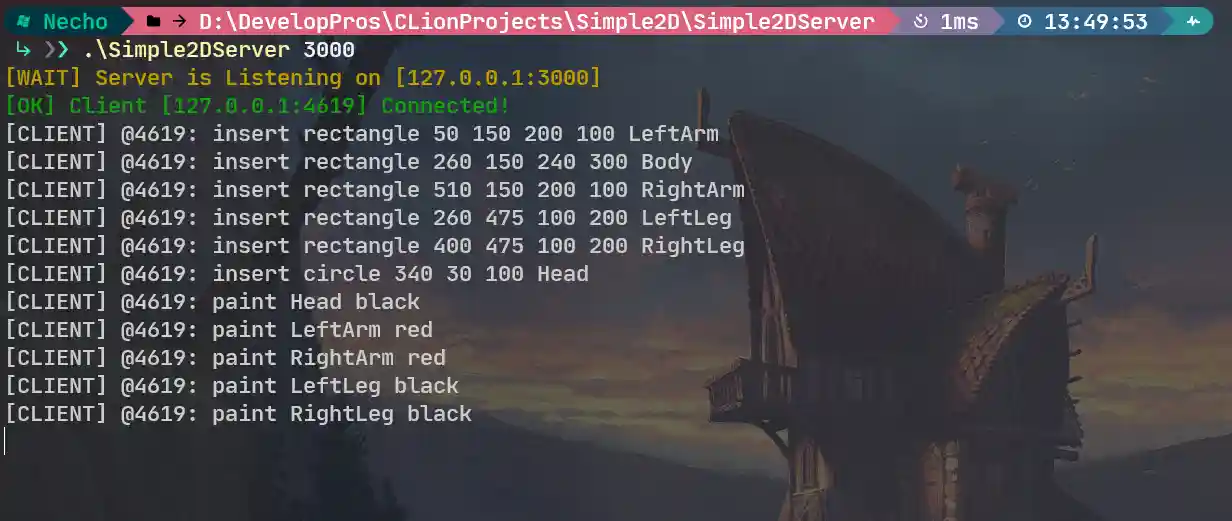Click the [WAIT] Server is Listening line
This screenshot has width=1232, height=521.
point(303,77)
